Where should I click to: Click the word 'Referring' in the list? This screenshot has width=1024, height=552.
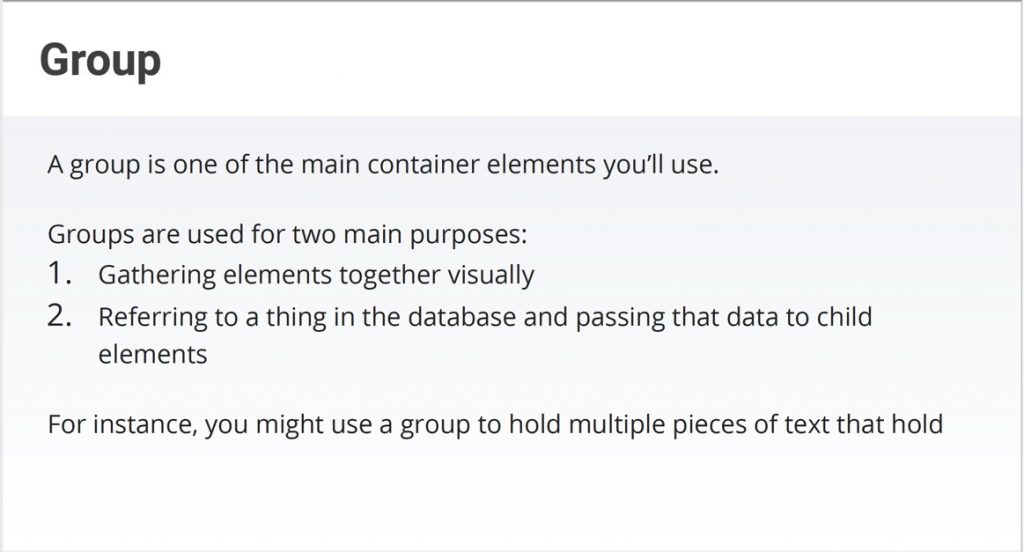[153, 317]
